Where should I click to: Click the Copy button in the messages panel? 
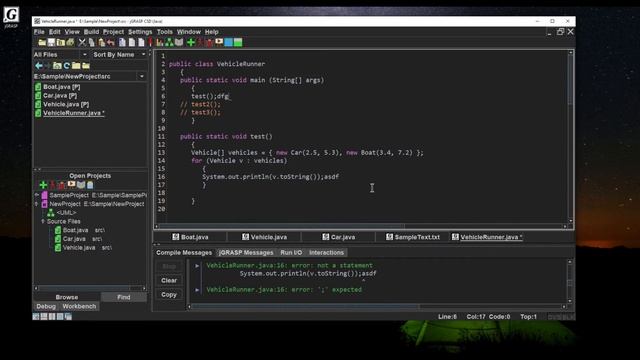169,295
